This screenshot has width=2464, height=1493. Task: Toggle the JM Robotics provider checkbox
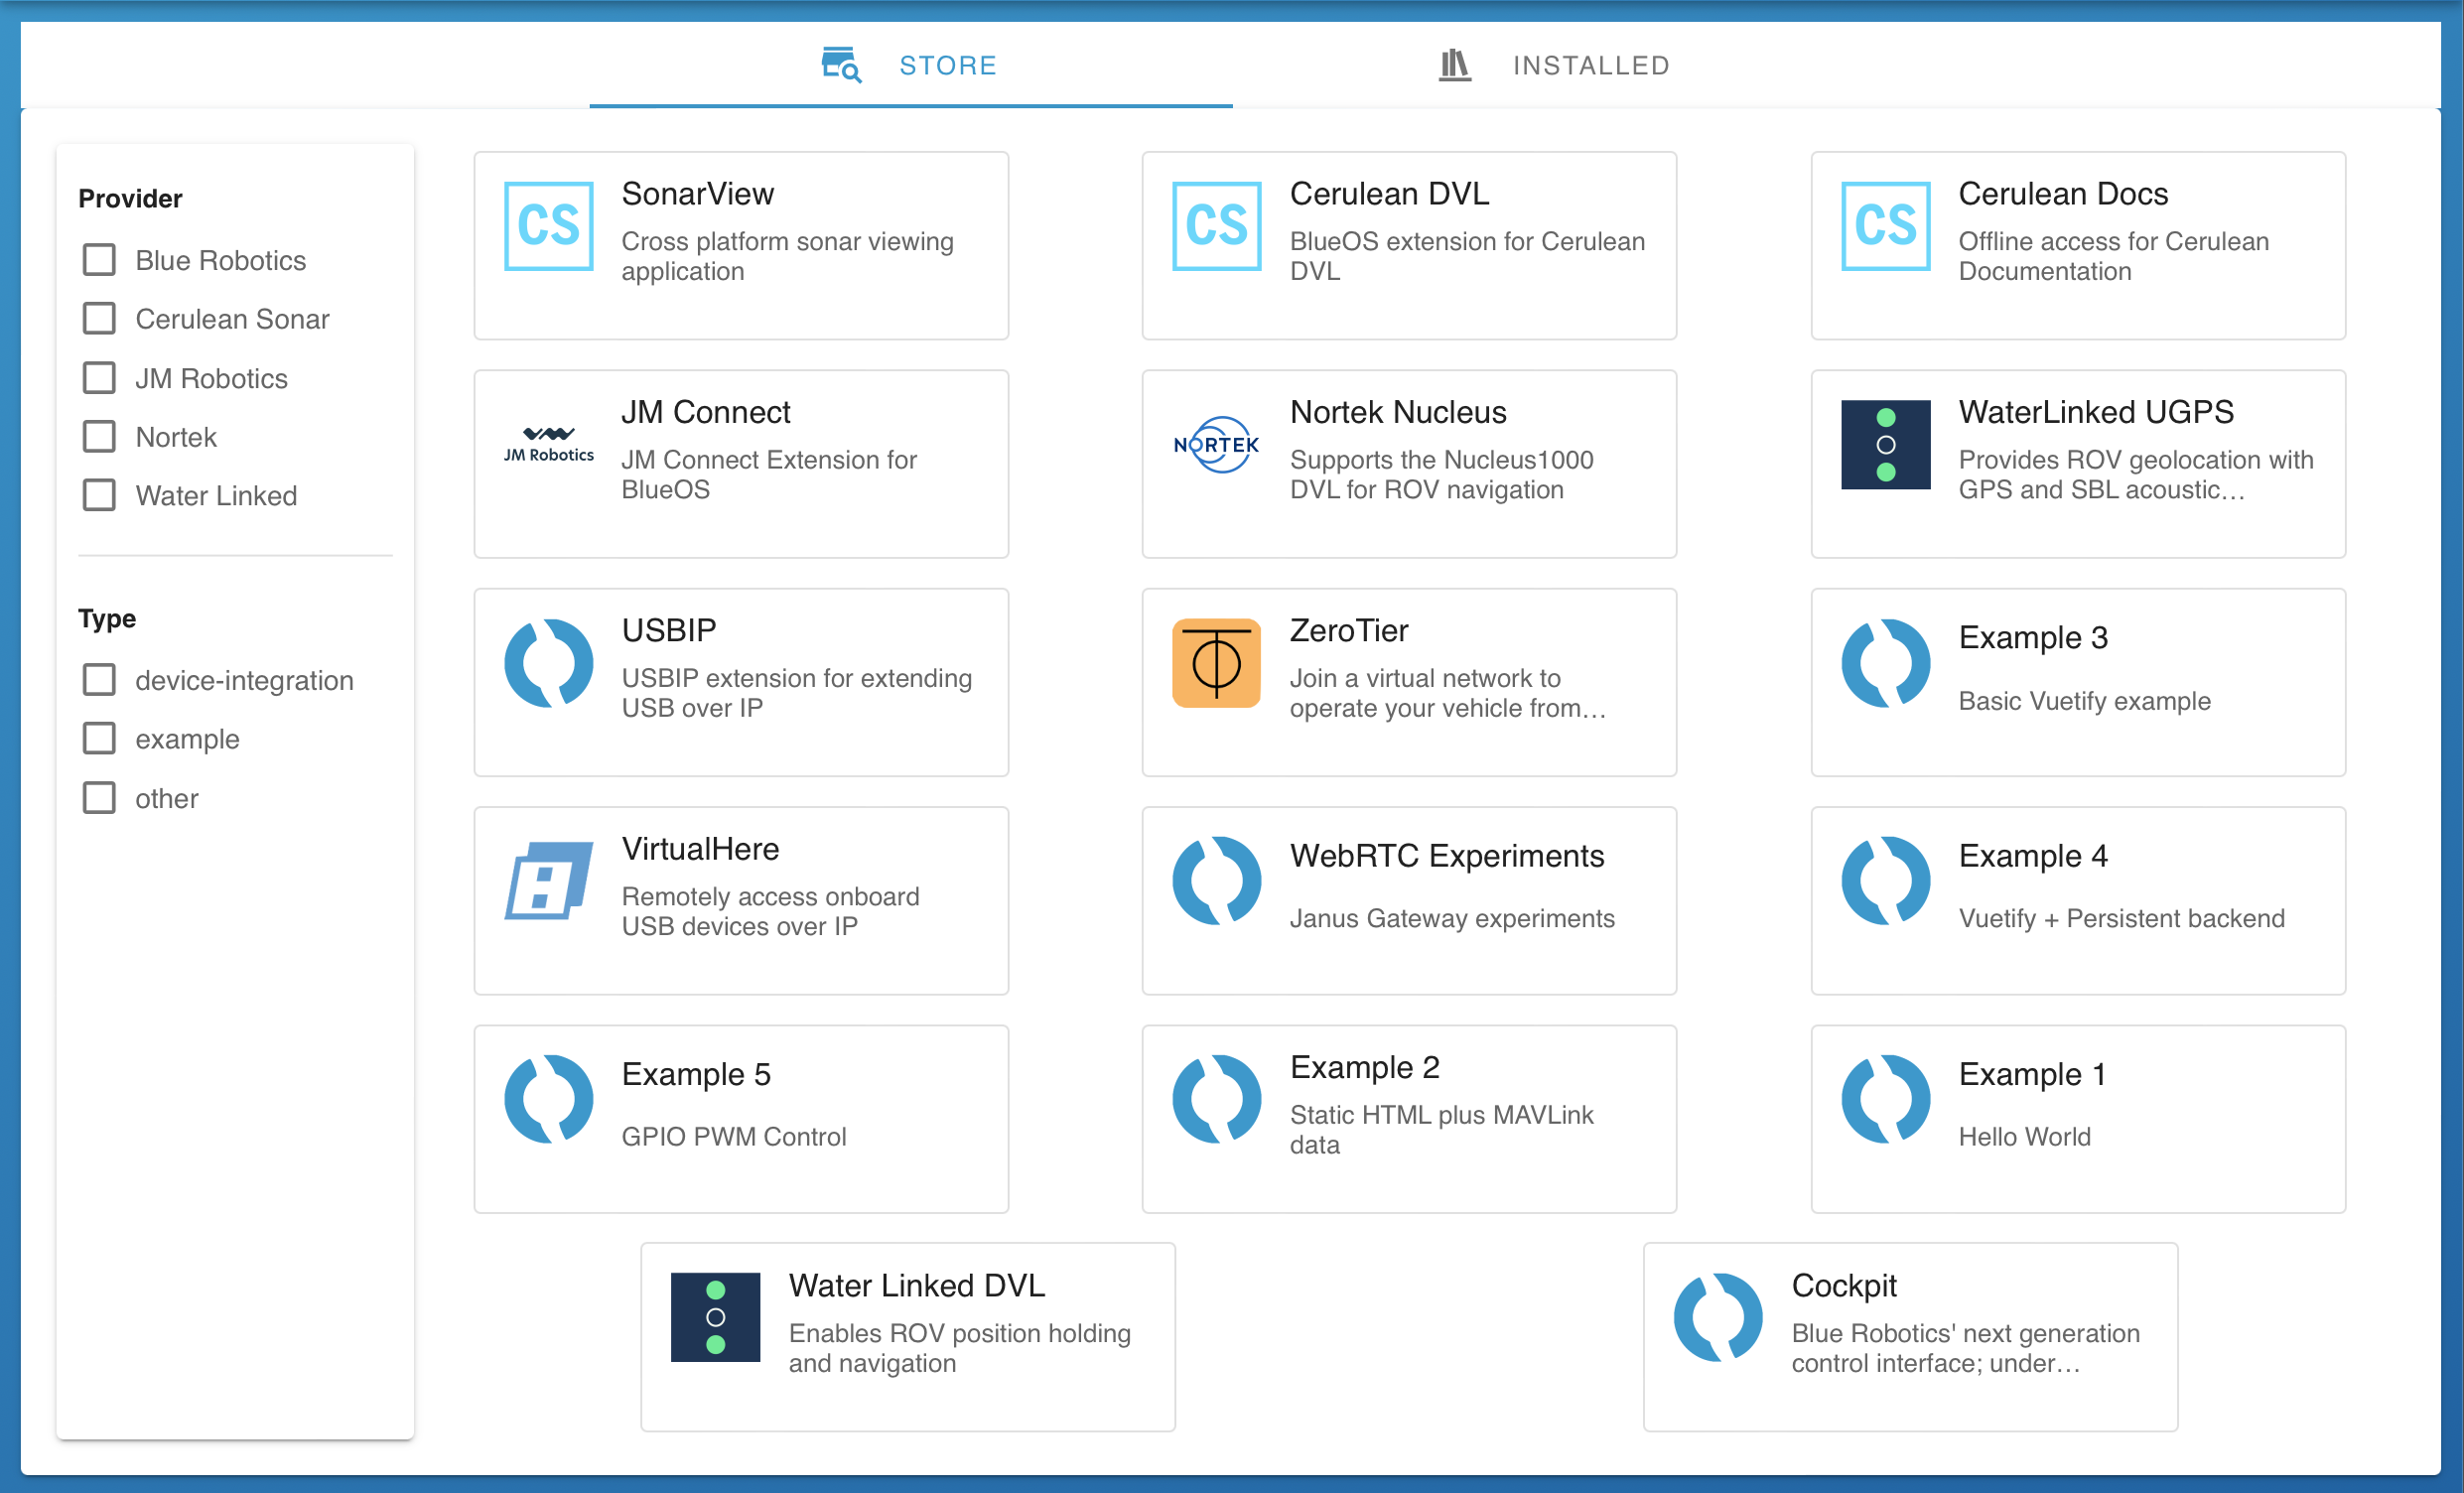(99, 378)
